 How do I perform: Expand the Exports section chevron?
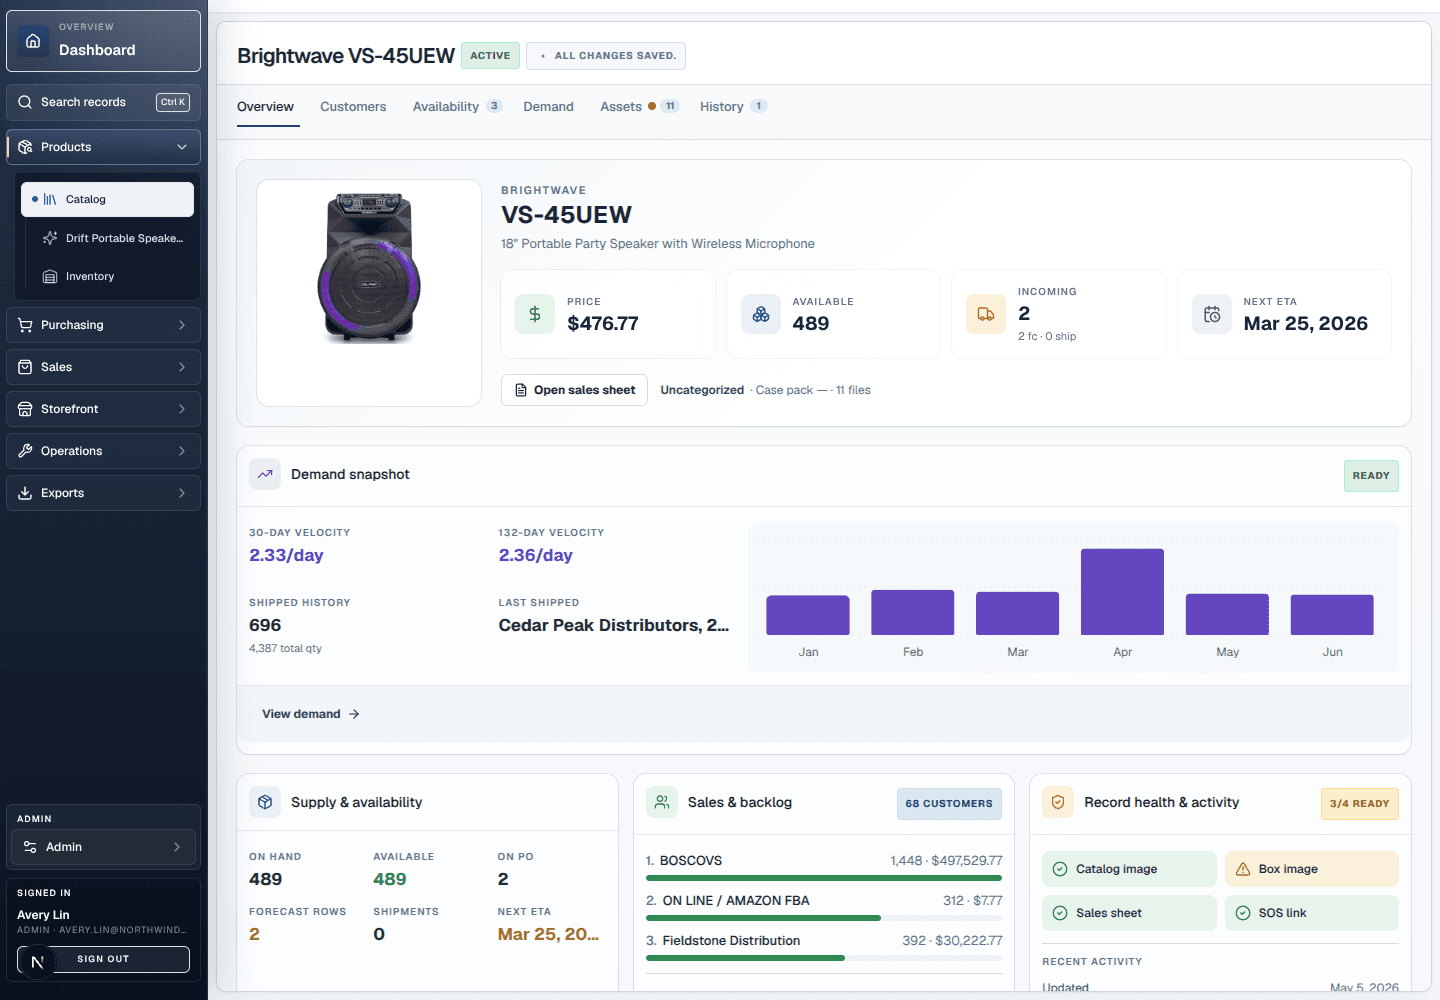click(182, 493)
